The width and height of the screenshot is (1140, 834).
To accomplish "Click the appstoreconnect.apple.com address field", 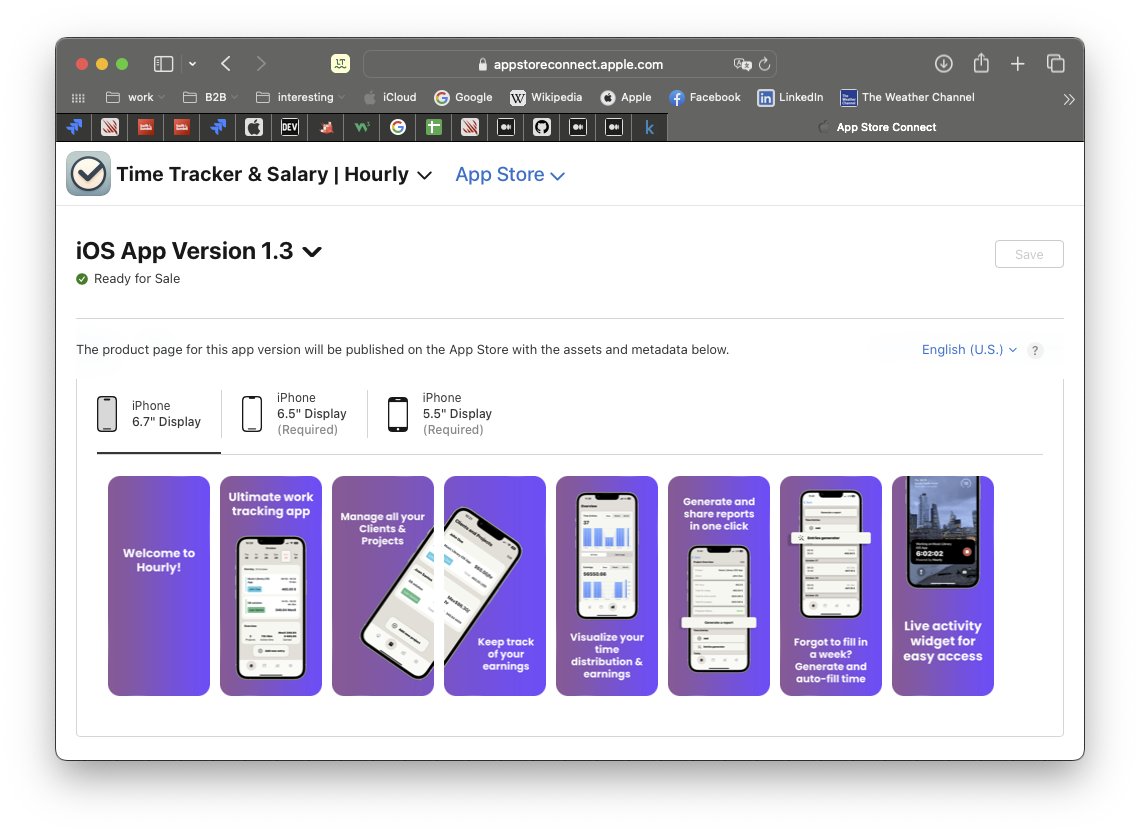I will pos(570,64).
